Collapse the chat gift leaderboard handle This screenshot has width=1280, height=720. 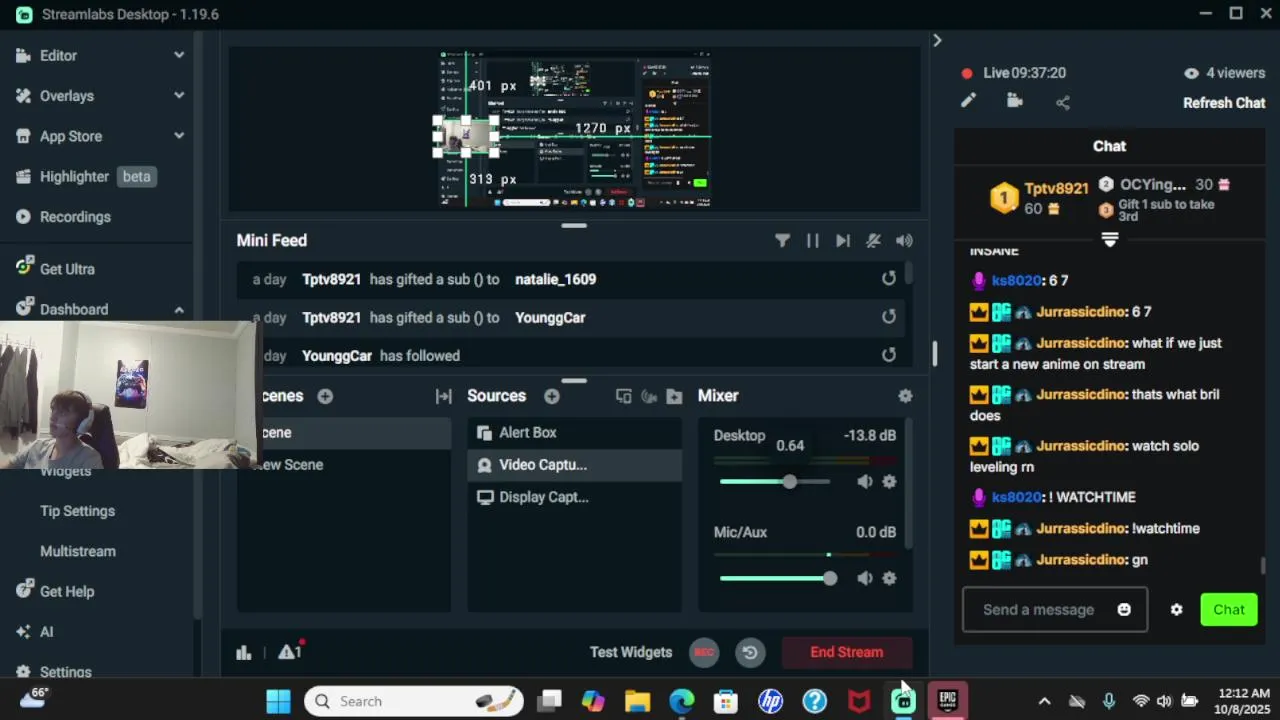tap(1110, 240)
